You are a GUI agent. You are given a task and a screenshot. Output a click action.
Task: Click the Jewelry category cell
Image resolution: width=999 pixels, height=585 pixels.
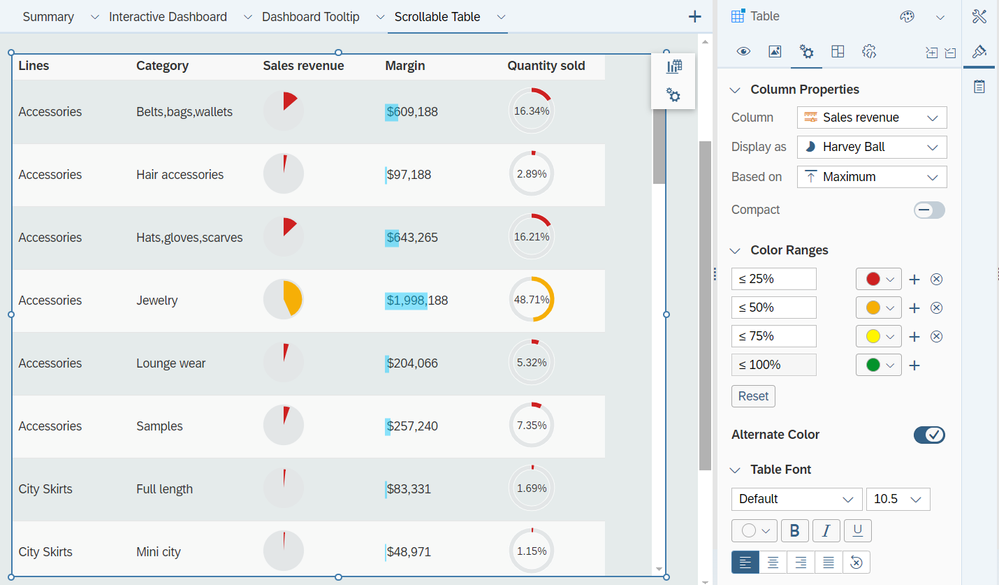coord(157,300)
